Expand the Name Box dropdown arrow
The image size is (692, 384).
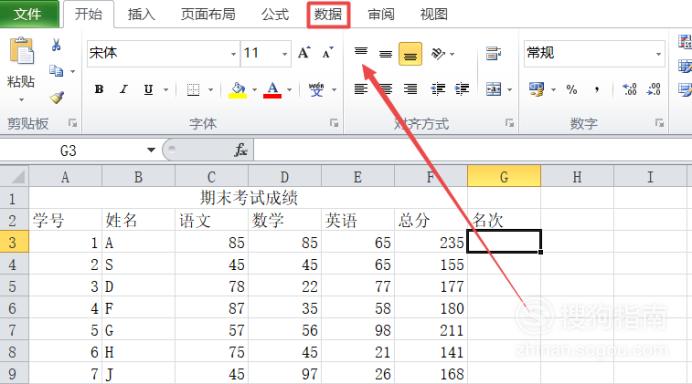151,150
